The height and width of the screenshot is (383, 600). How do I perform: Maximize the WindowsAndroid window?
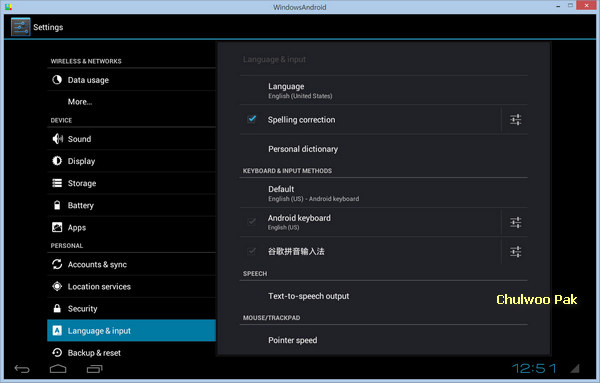570,6
